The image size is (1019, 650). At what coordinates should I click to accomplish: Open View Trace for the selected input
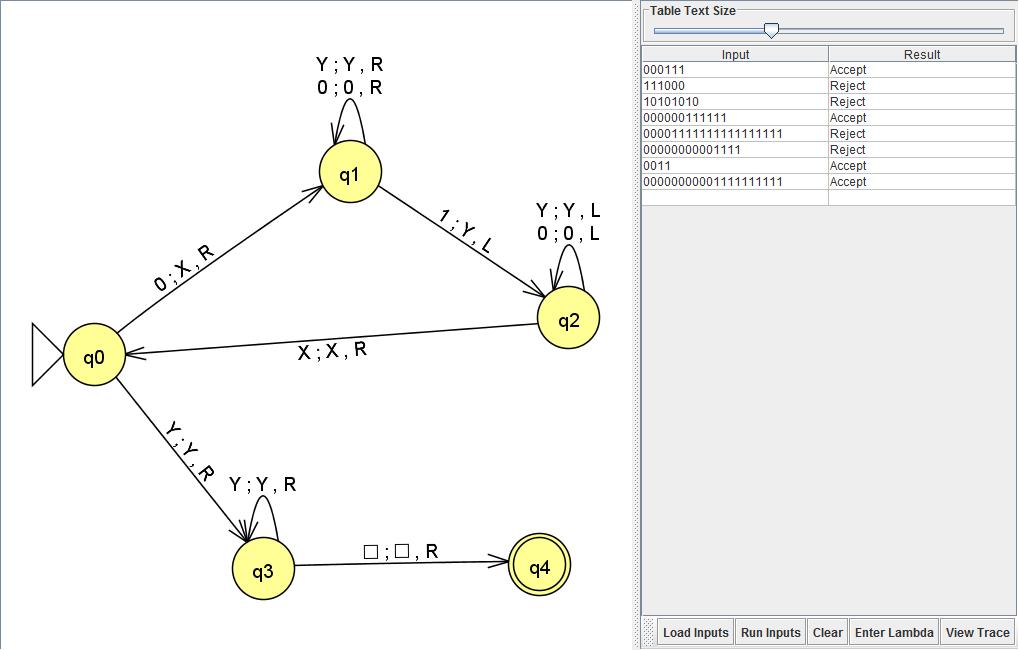977,632
